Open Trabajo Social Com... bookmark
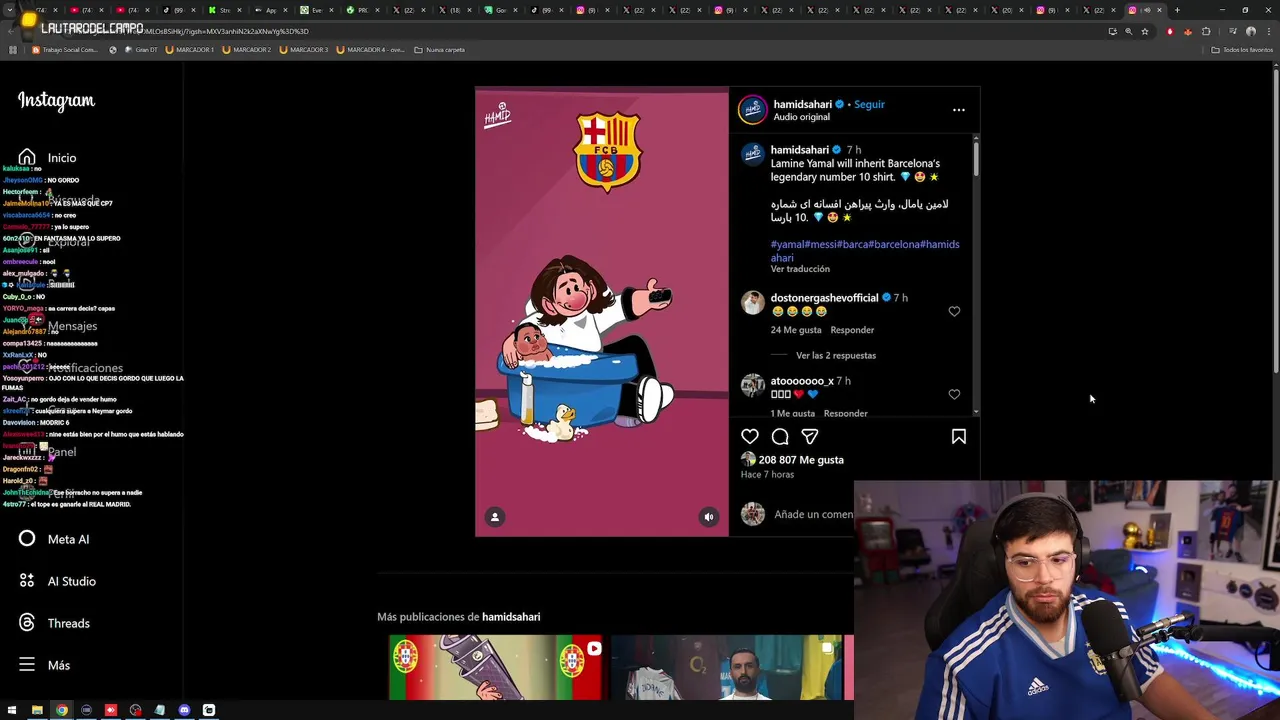The height and width of the screenshot is (720, 1280). [65, 50]
